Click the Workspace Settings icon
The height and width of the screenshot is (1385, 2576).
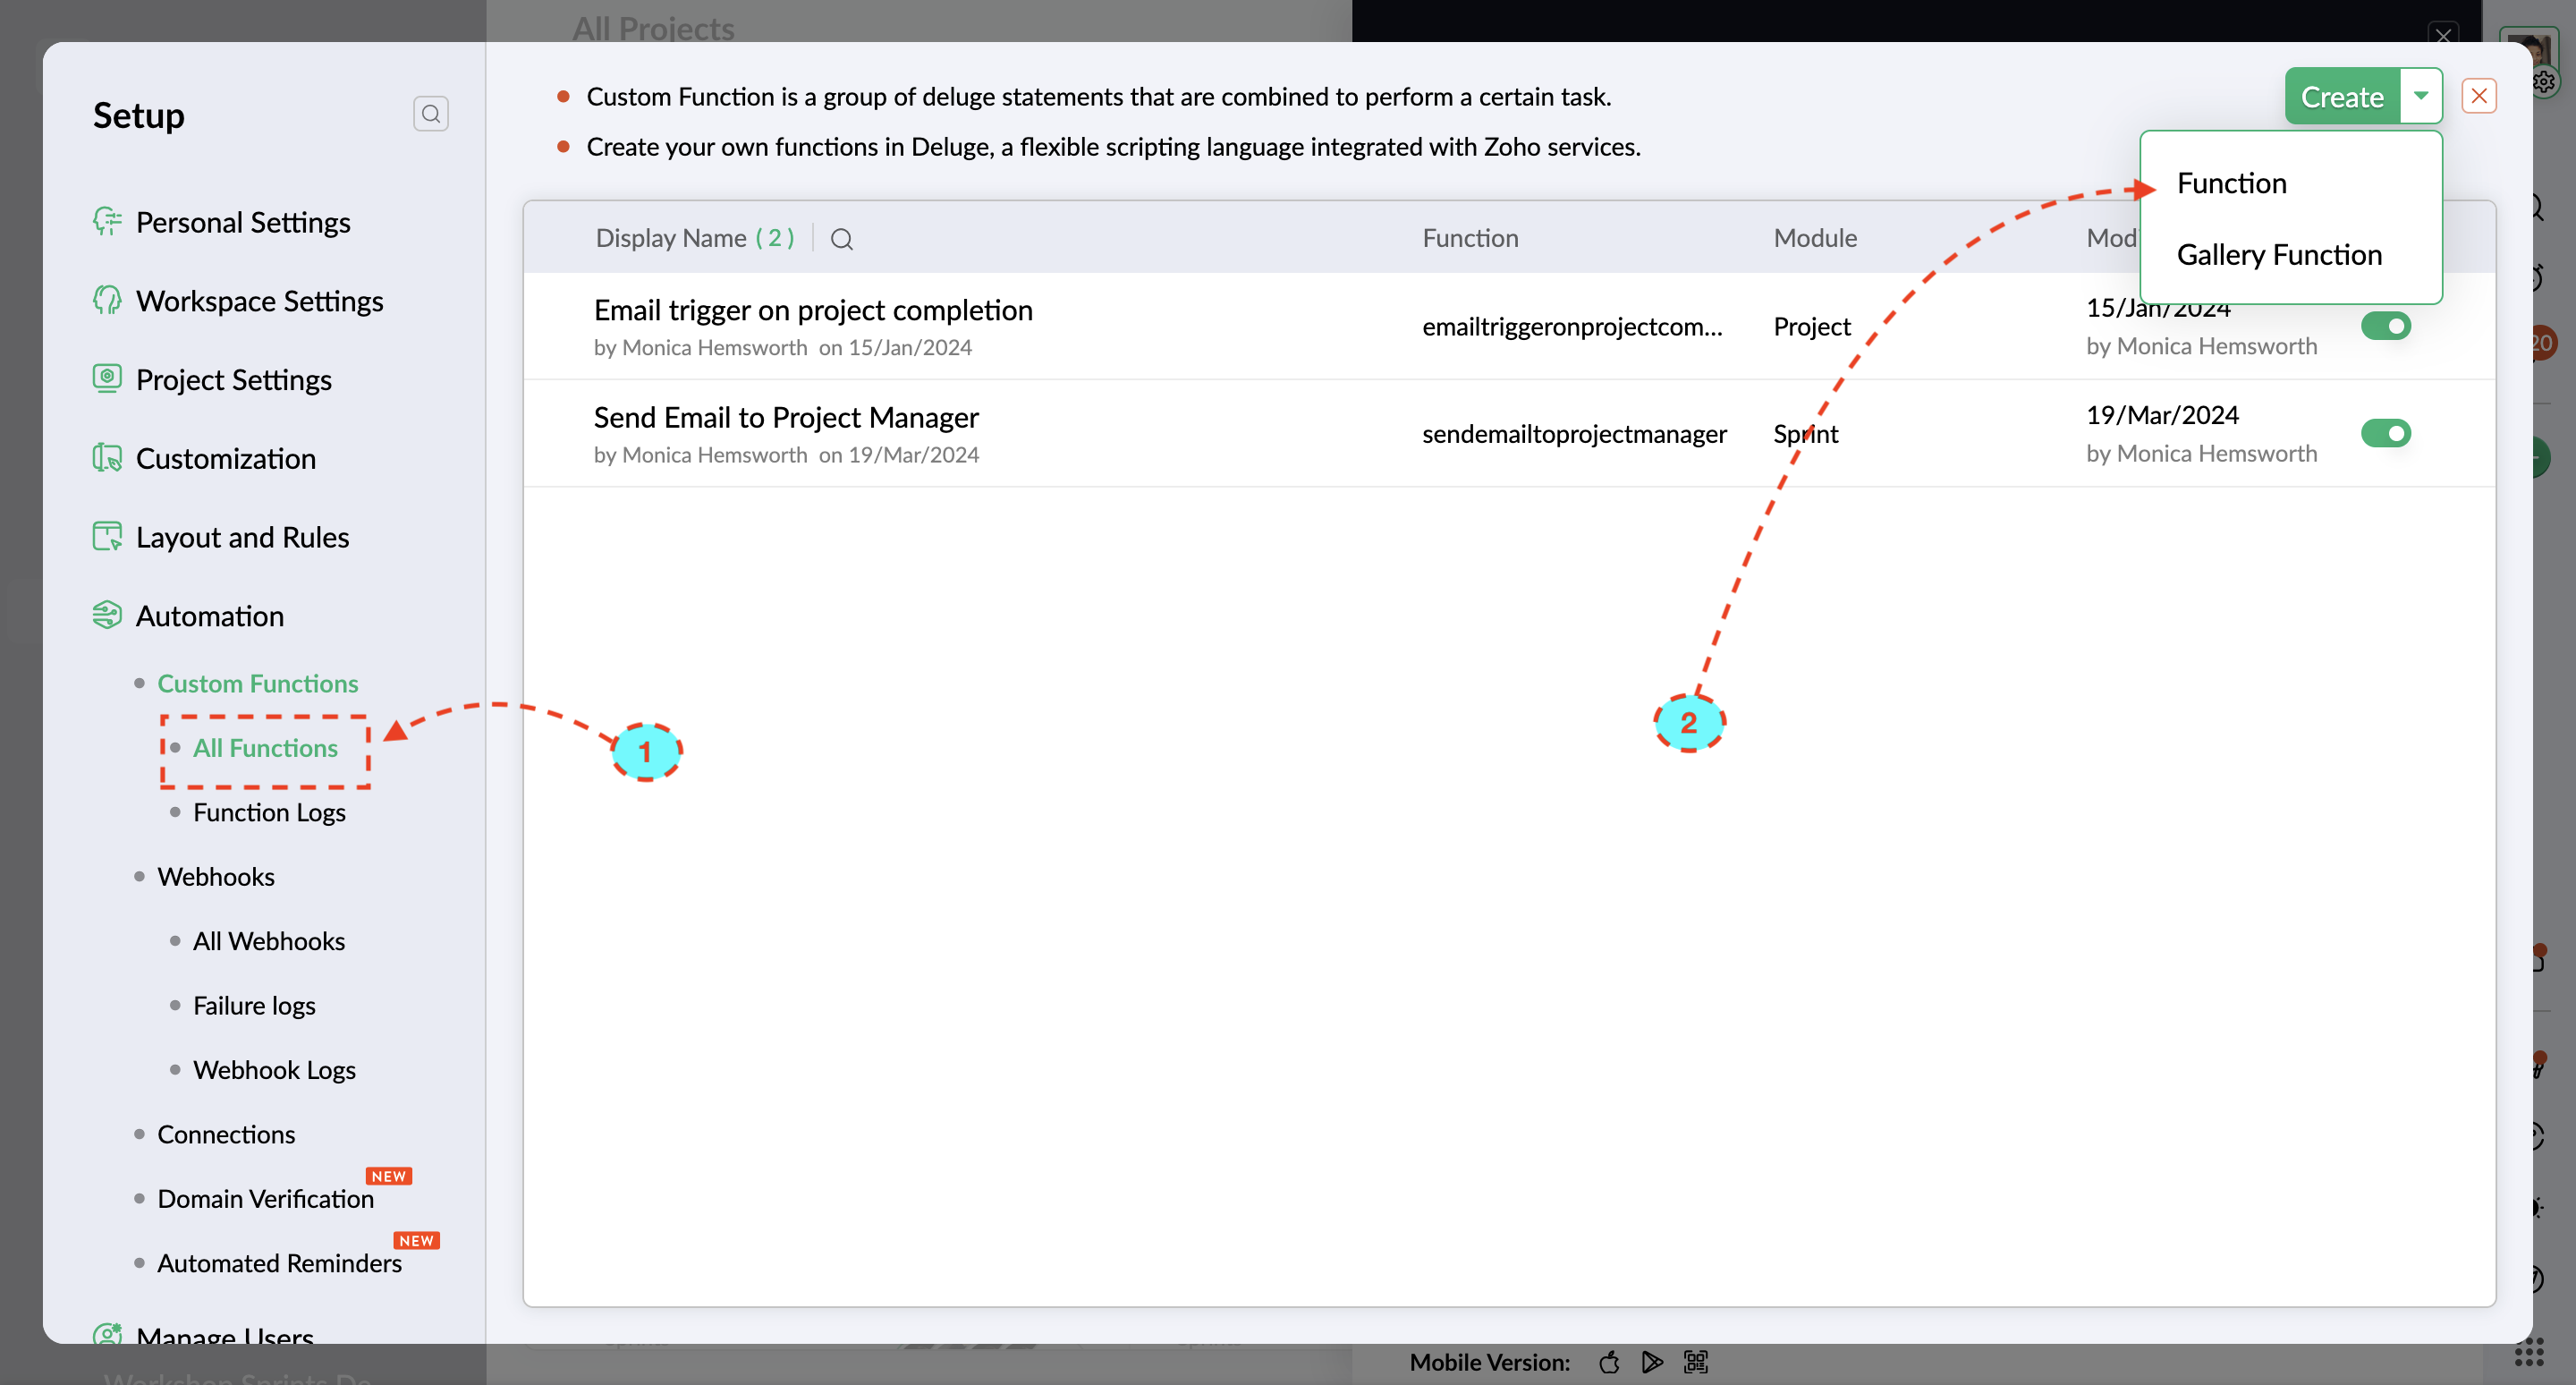tap(107, 300)
